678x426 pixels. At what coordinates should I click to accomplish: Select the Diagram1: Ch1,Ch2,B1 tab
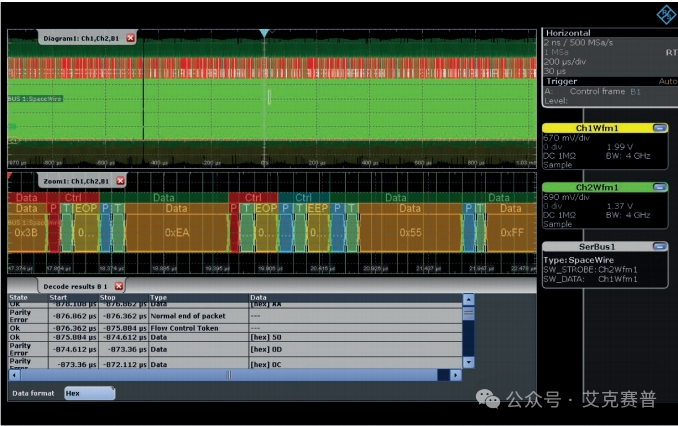point(82,38)
